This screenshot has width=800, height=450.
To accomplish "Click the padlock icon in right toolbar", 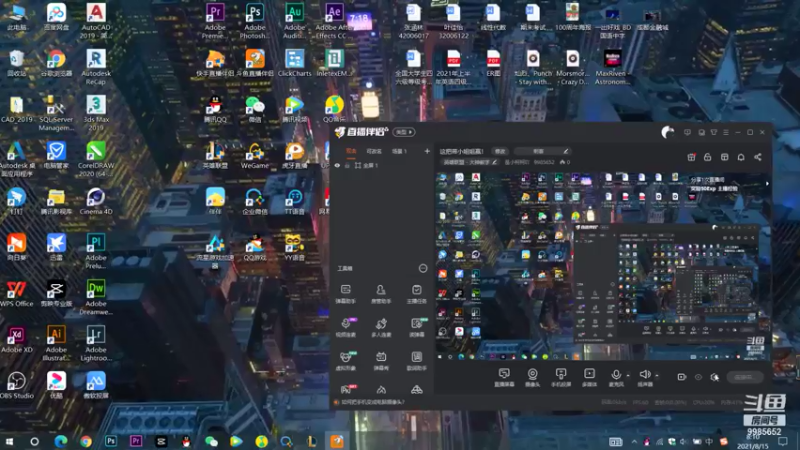I will click(708, 157).
